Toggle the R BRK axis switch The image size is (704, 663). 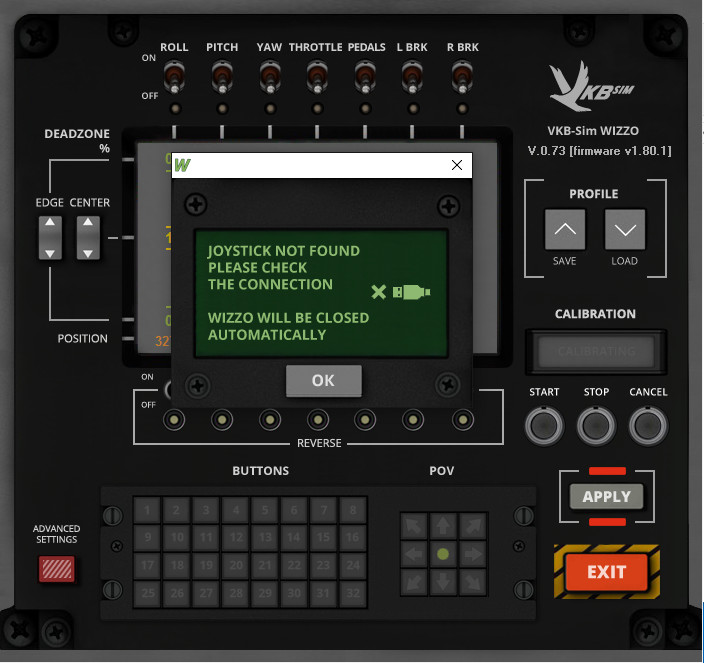[x=462, y=75]
